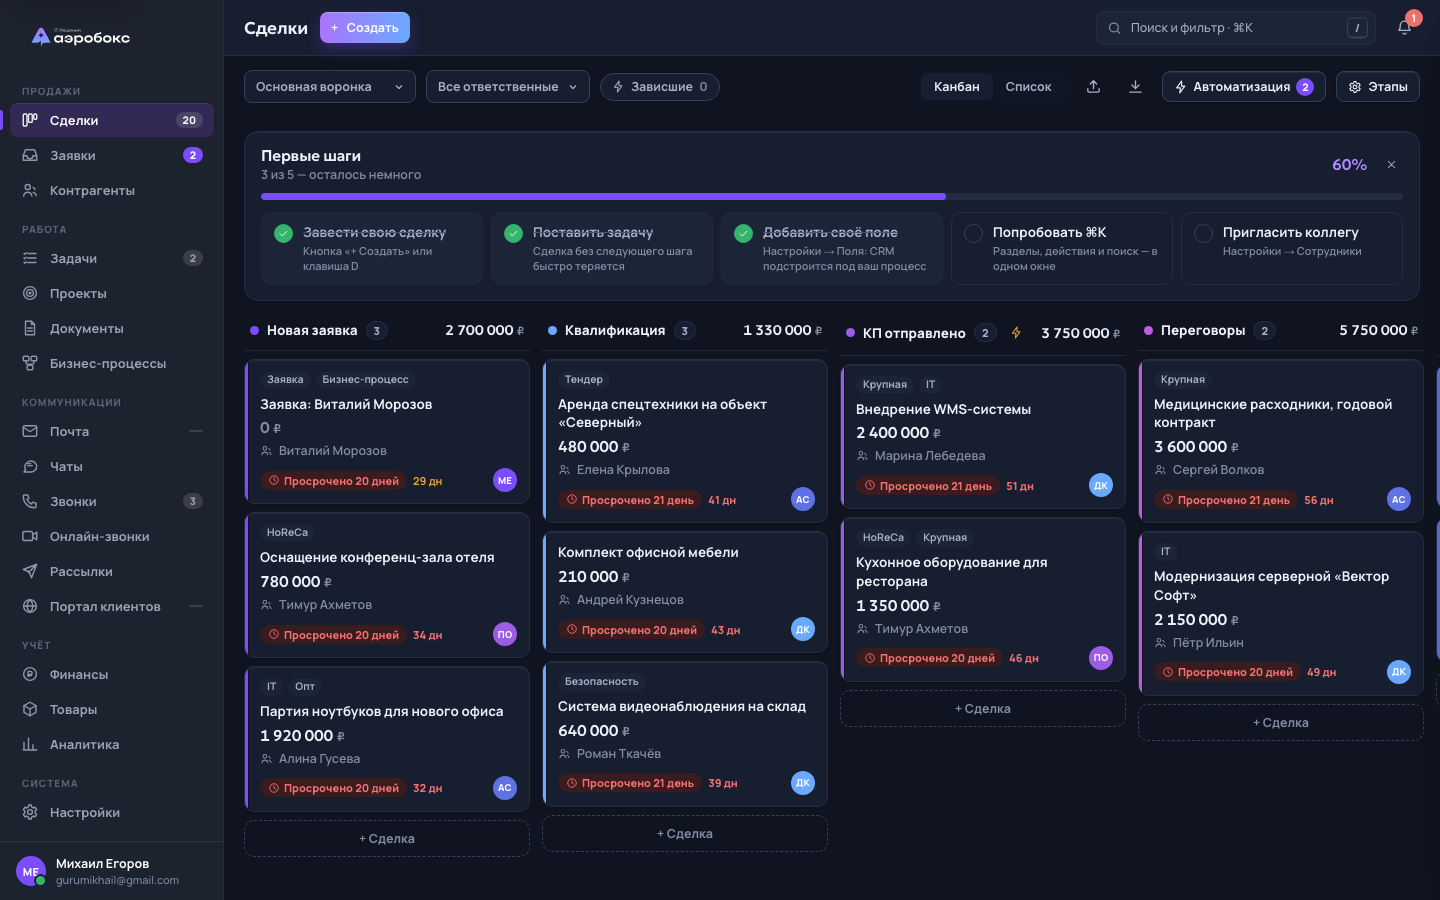Check the Попробовать ⌘K step circle

[973, 233]
